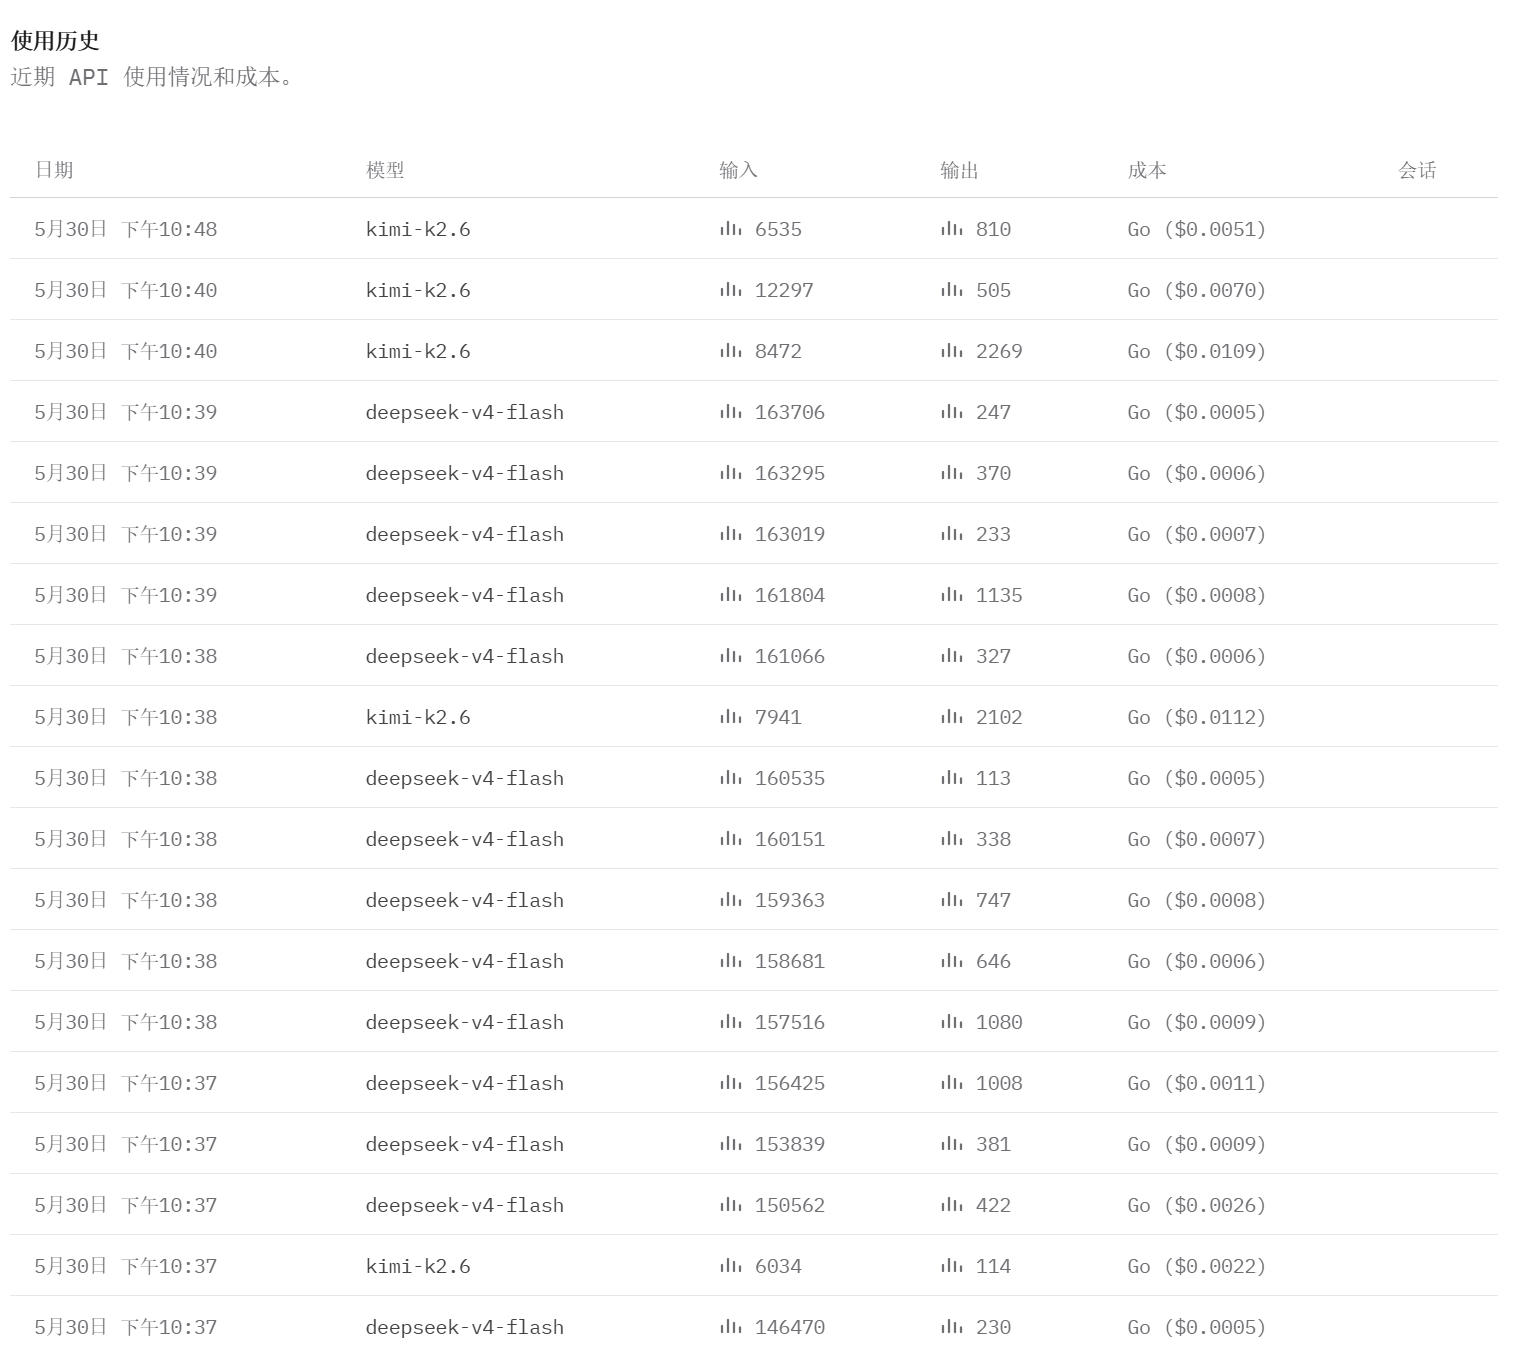Viewport: 1538px width, 1347px height.
Task: Select the bar chart icon beside input 160535
Action: pyautogui.click(x=730, y=778)
